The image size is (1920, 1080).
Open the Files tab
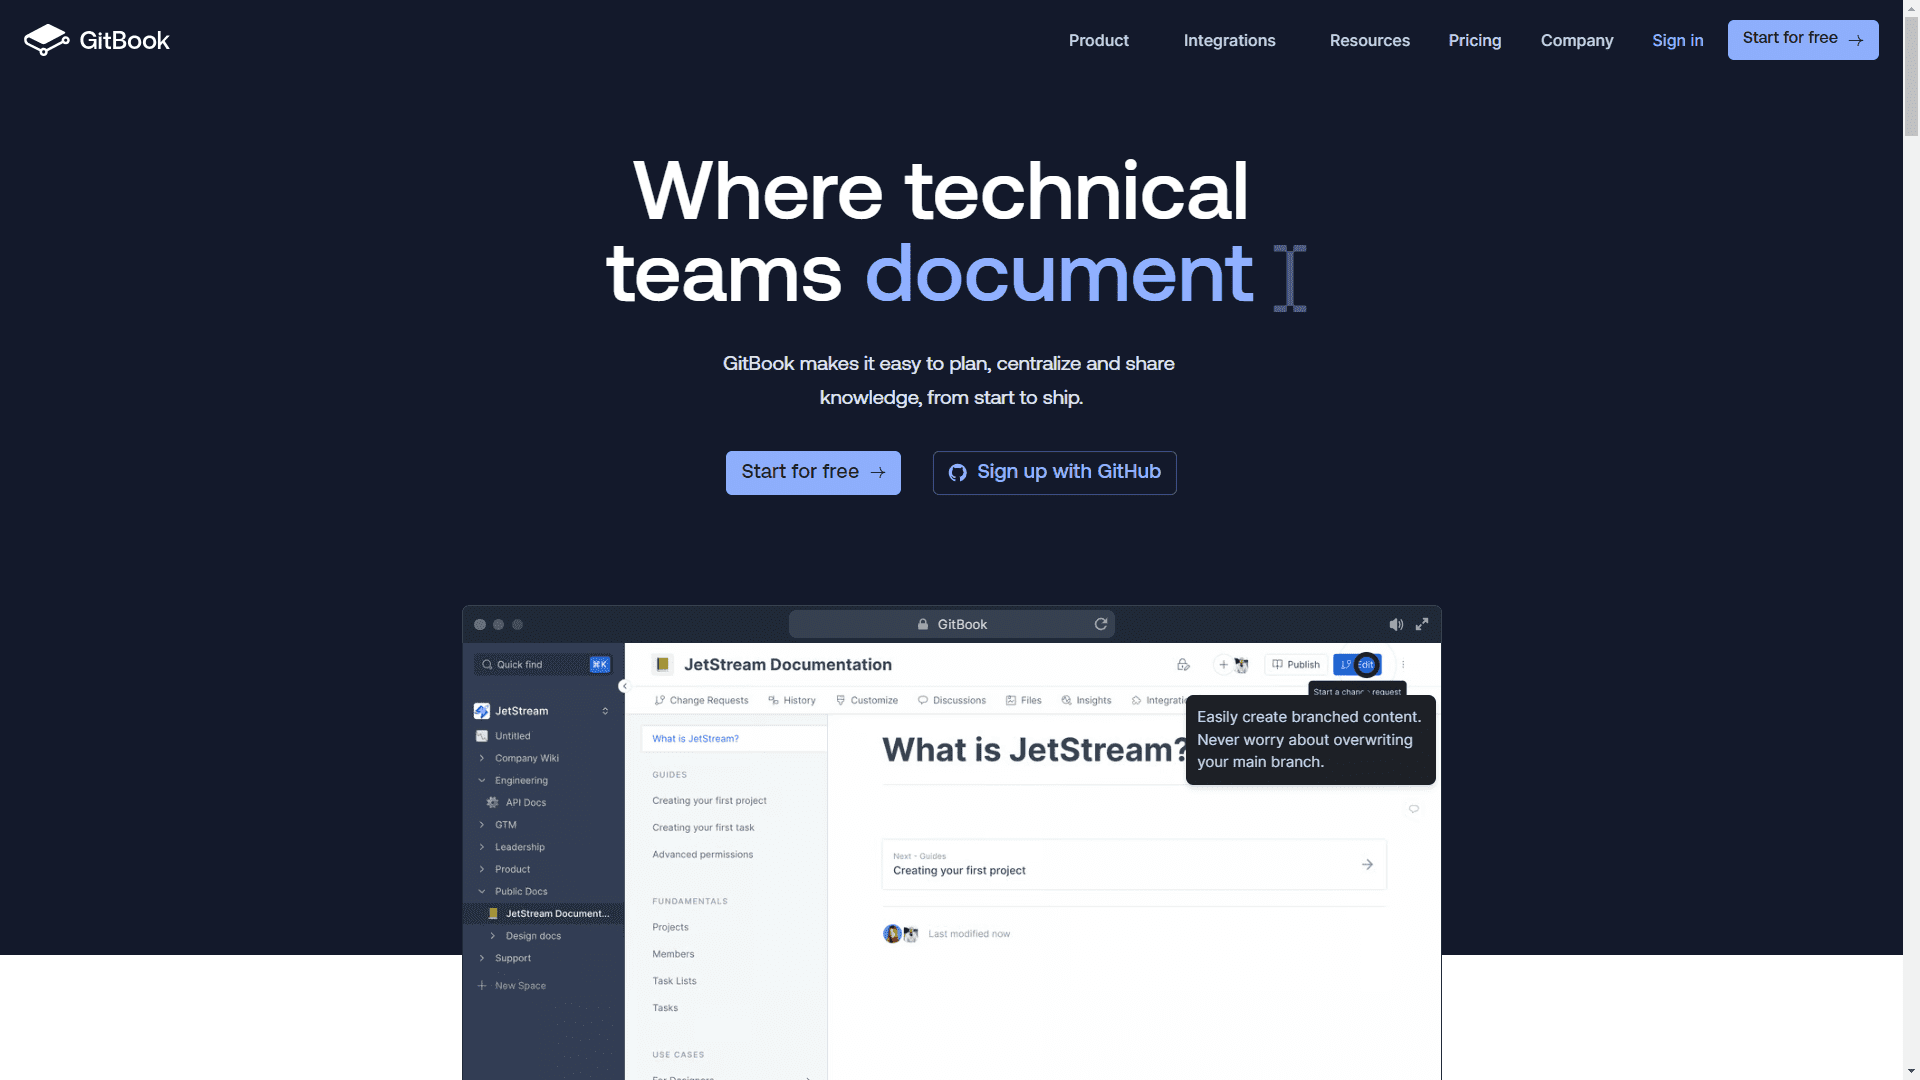[x=1023, y=700]
